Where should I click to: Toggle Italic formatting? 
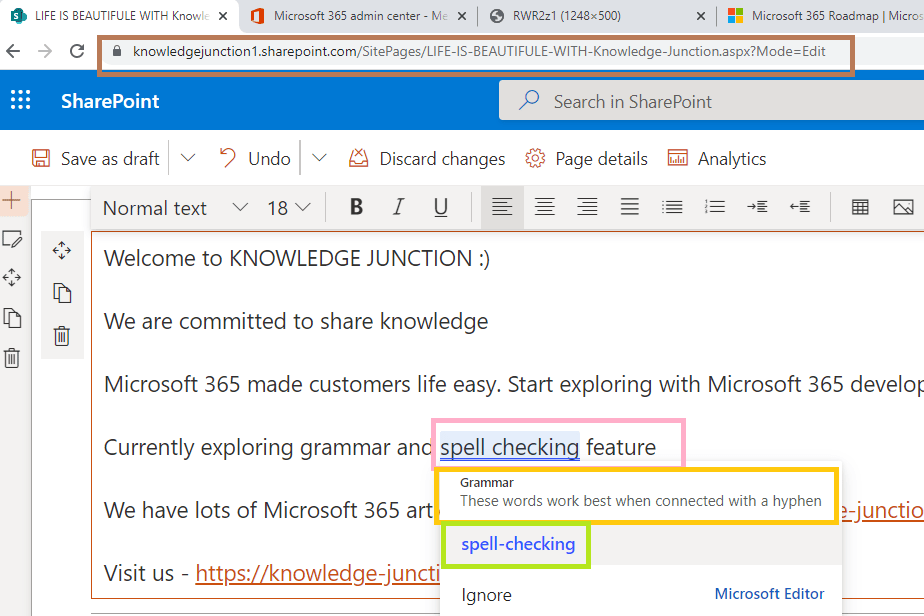pyautogui.click(x=398, y=207)
